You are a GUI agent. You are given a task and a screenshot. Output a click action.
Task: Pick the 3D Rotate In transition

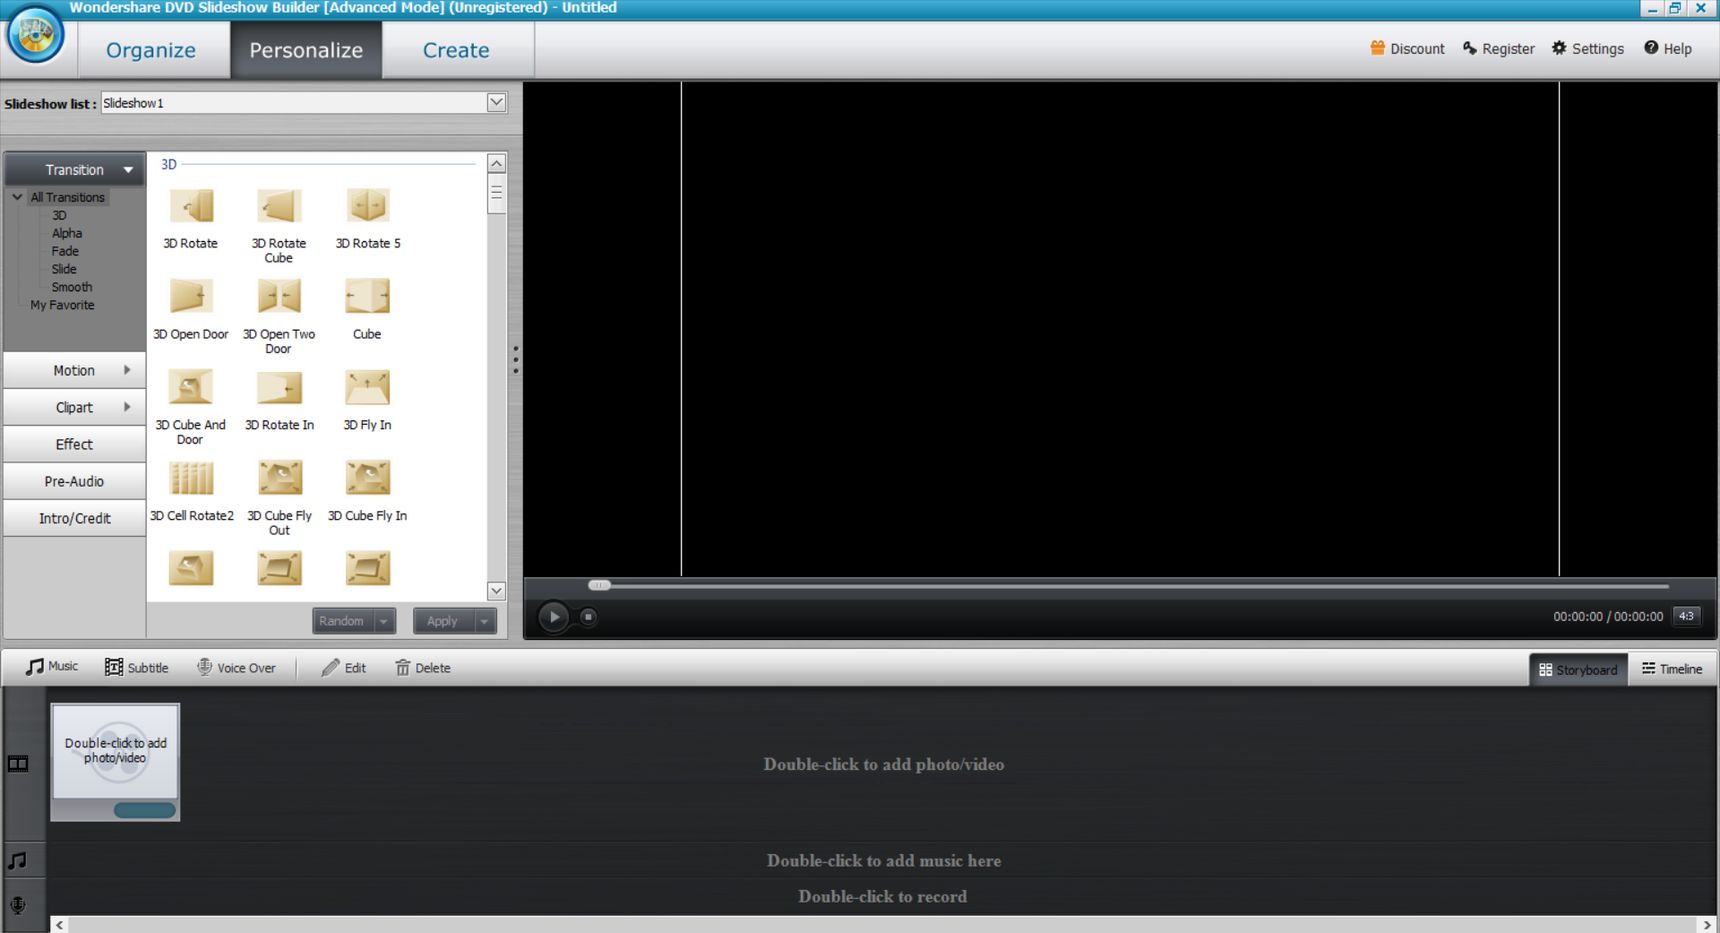279,388
